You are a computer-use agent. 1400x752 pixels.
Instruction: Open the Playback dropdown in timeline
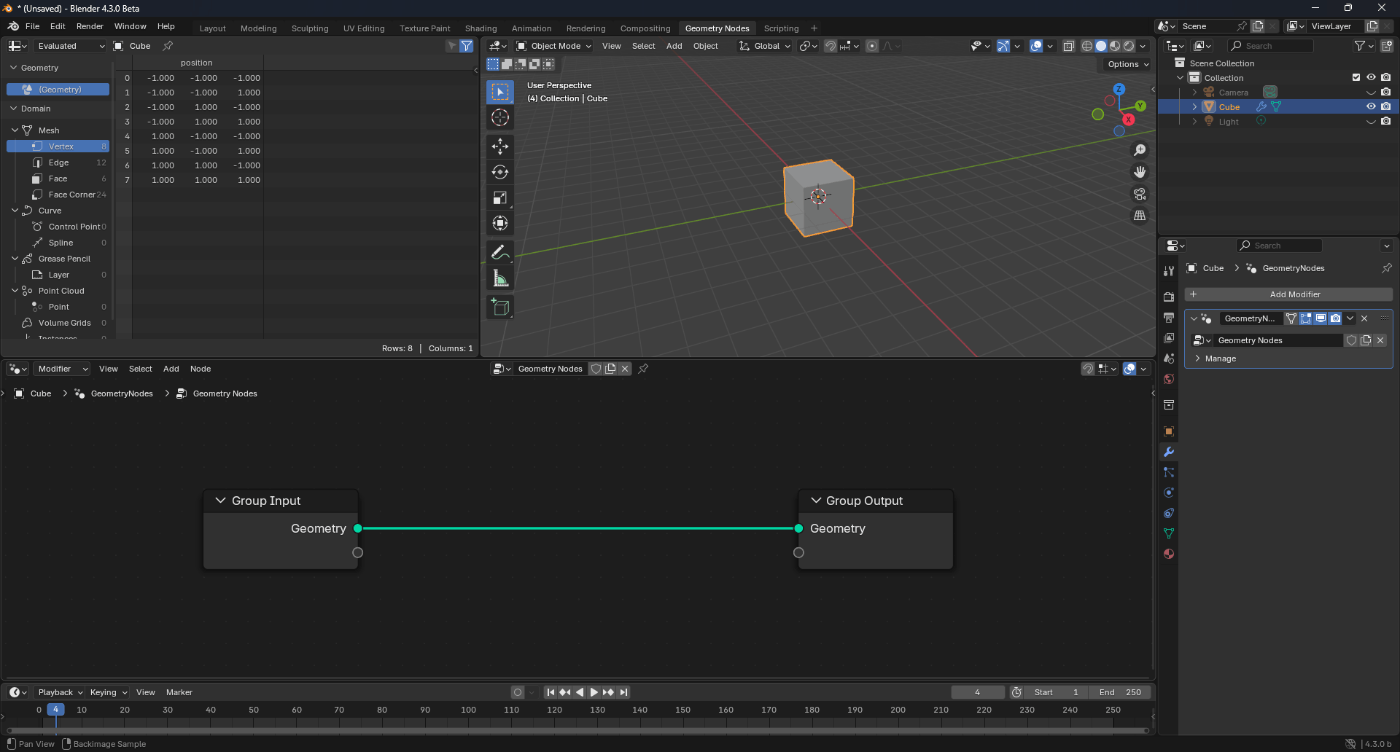(x=60, y=692)
